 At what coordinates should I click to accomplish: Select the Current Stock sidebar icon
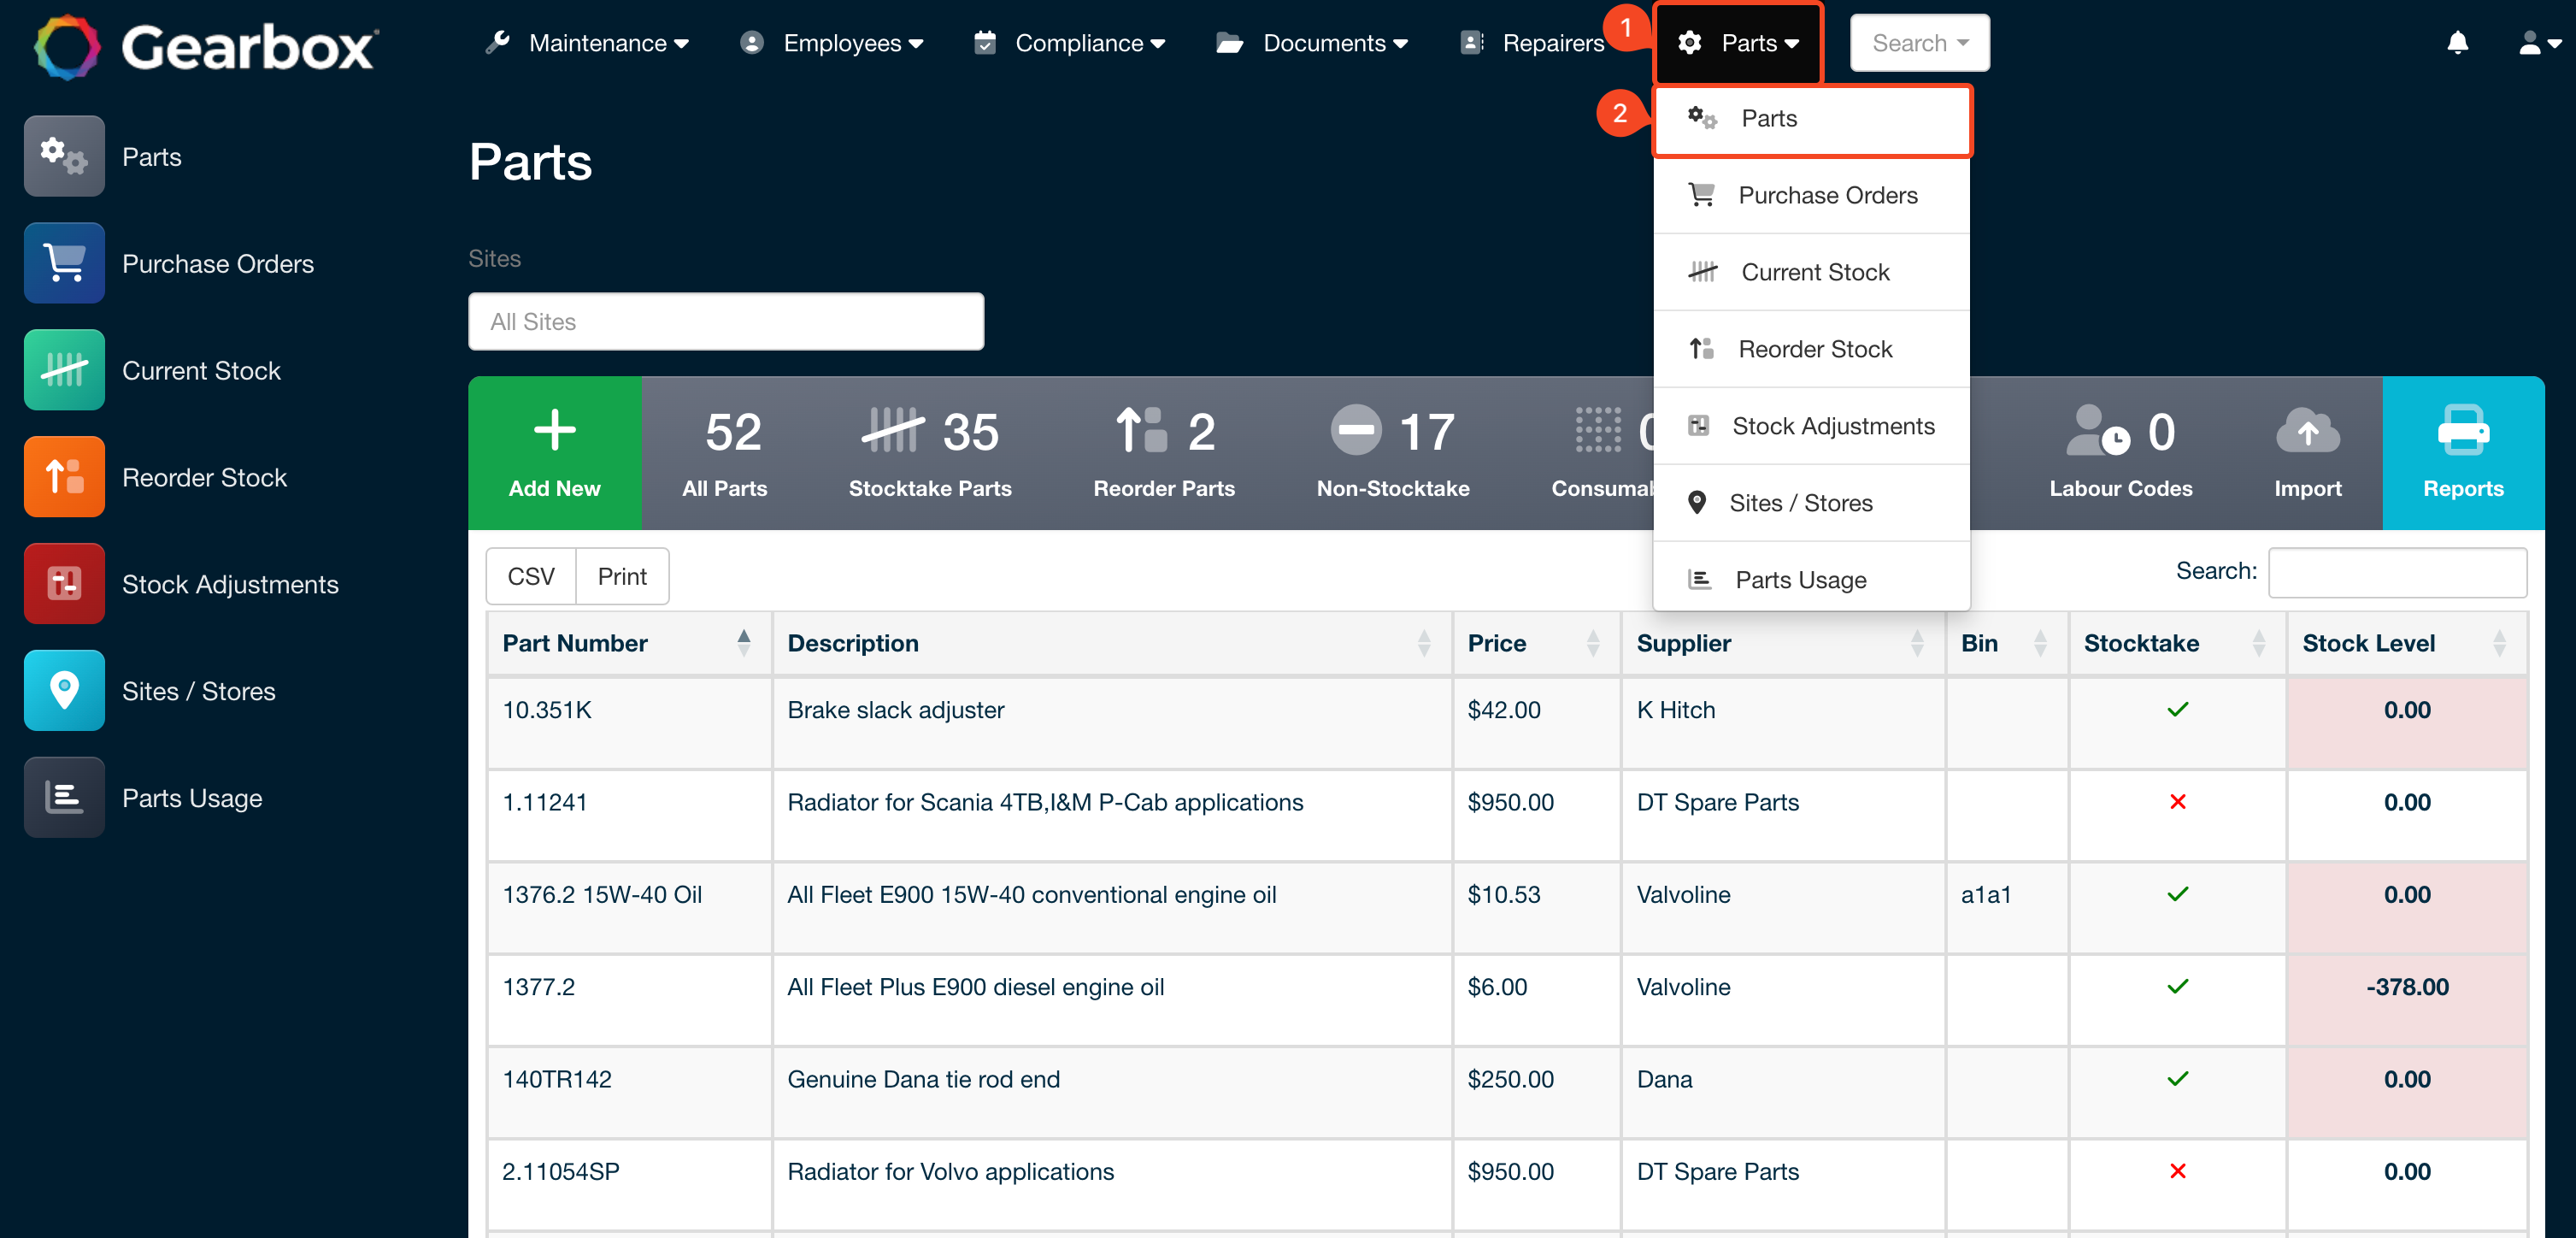click(64, 369)
